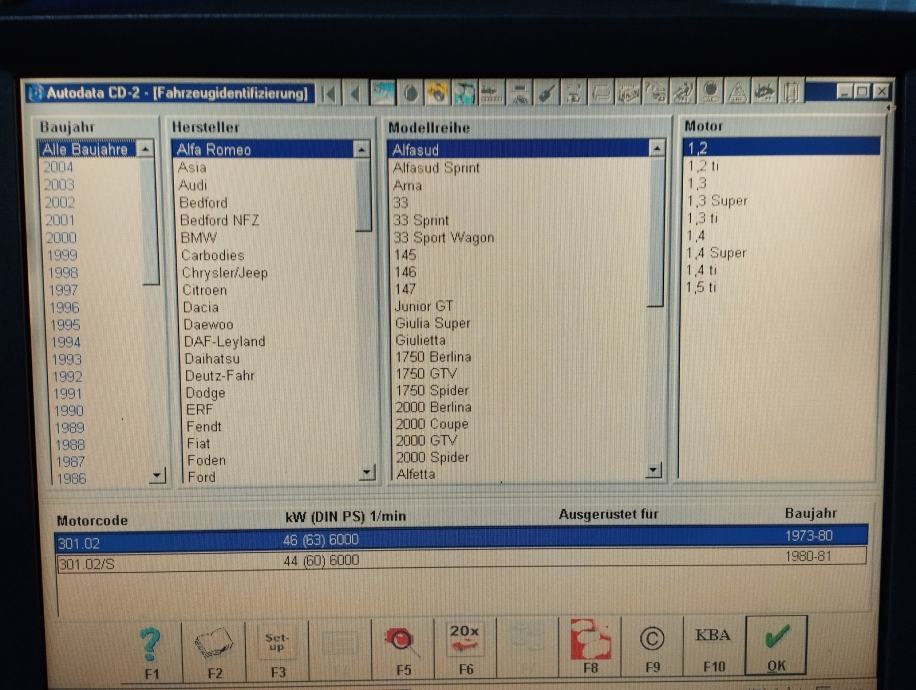The image size is (916, 690).
Task: Click the Baujahr value 1980-81
Action: click(808, 556)
